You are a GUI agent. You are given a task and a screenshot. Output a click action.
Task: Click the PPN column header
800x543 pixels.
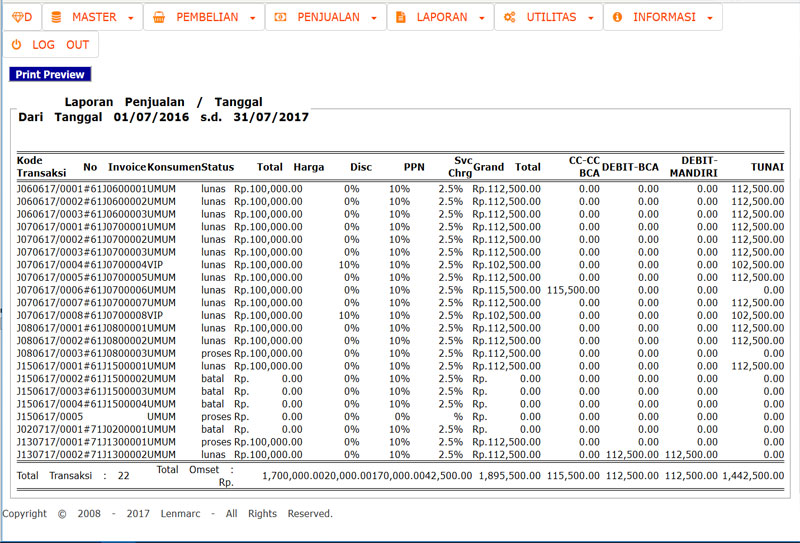click(x=414, y=167)
